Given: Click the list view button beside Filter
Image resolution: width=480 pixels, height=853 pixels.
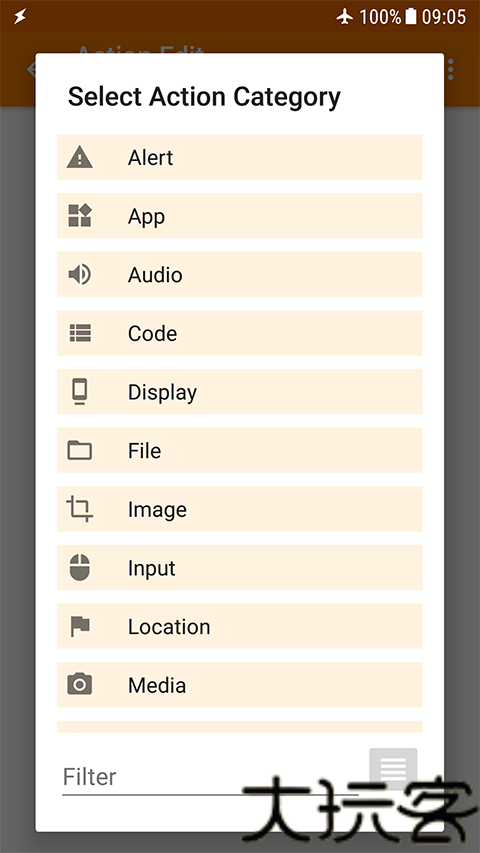Looking at the screenshot, I should [393, 769].
